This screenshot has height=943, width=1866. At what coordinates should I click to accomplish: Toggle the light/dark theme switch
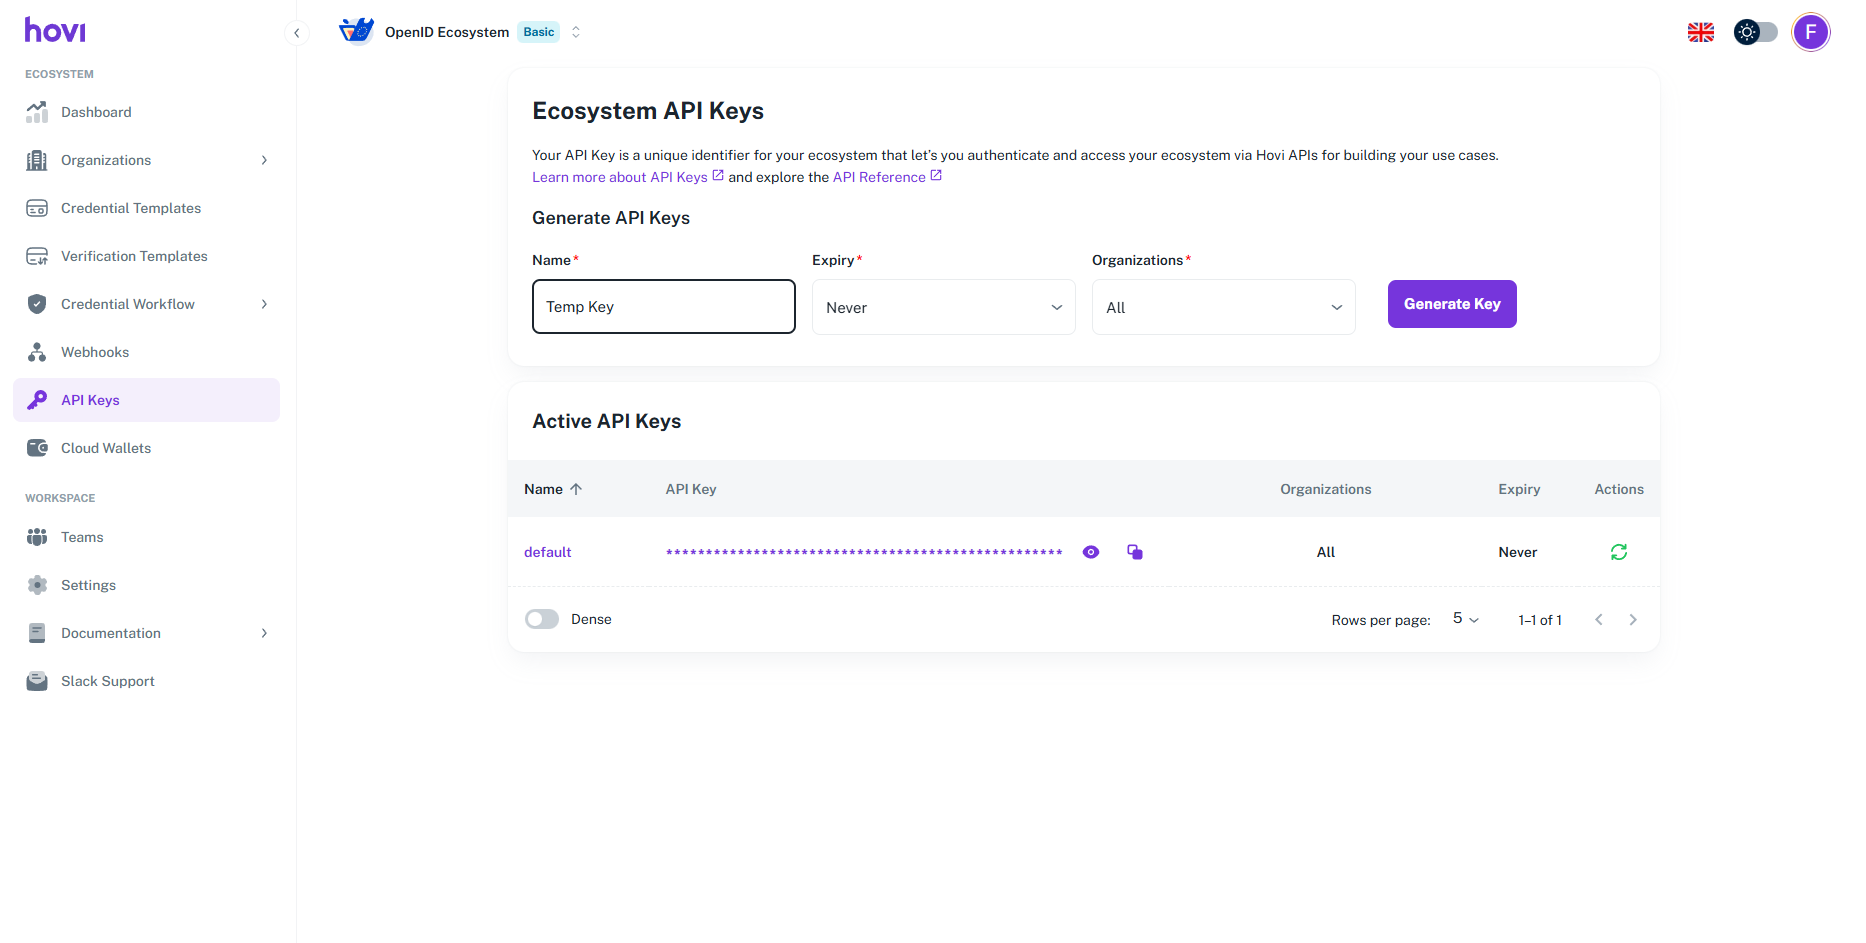[1755, 33]
